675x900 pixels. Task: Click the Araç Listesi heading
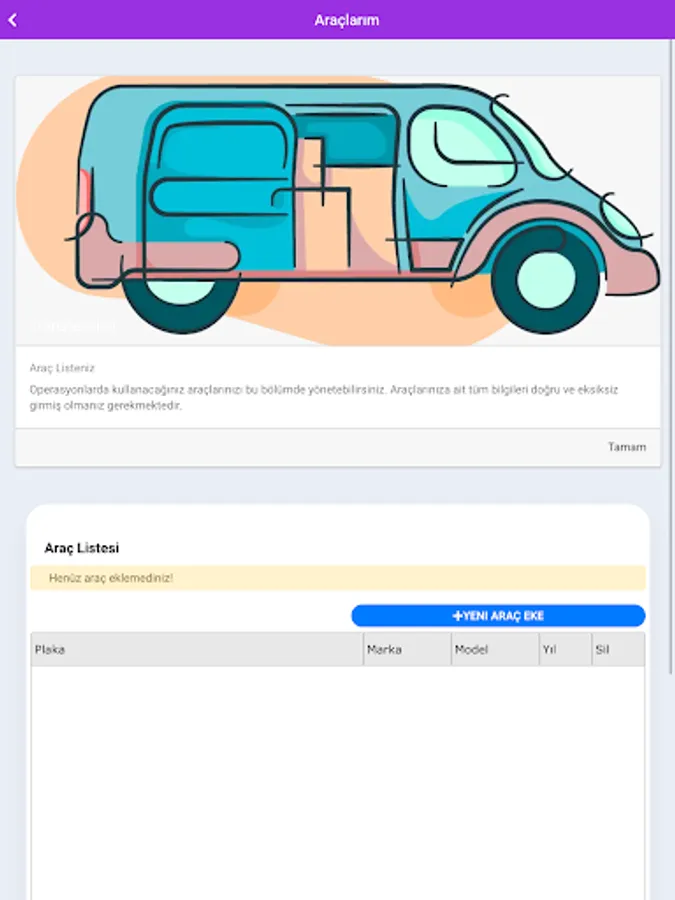pyautogui.click(x=82, y=548)
